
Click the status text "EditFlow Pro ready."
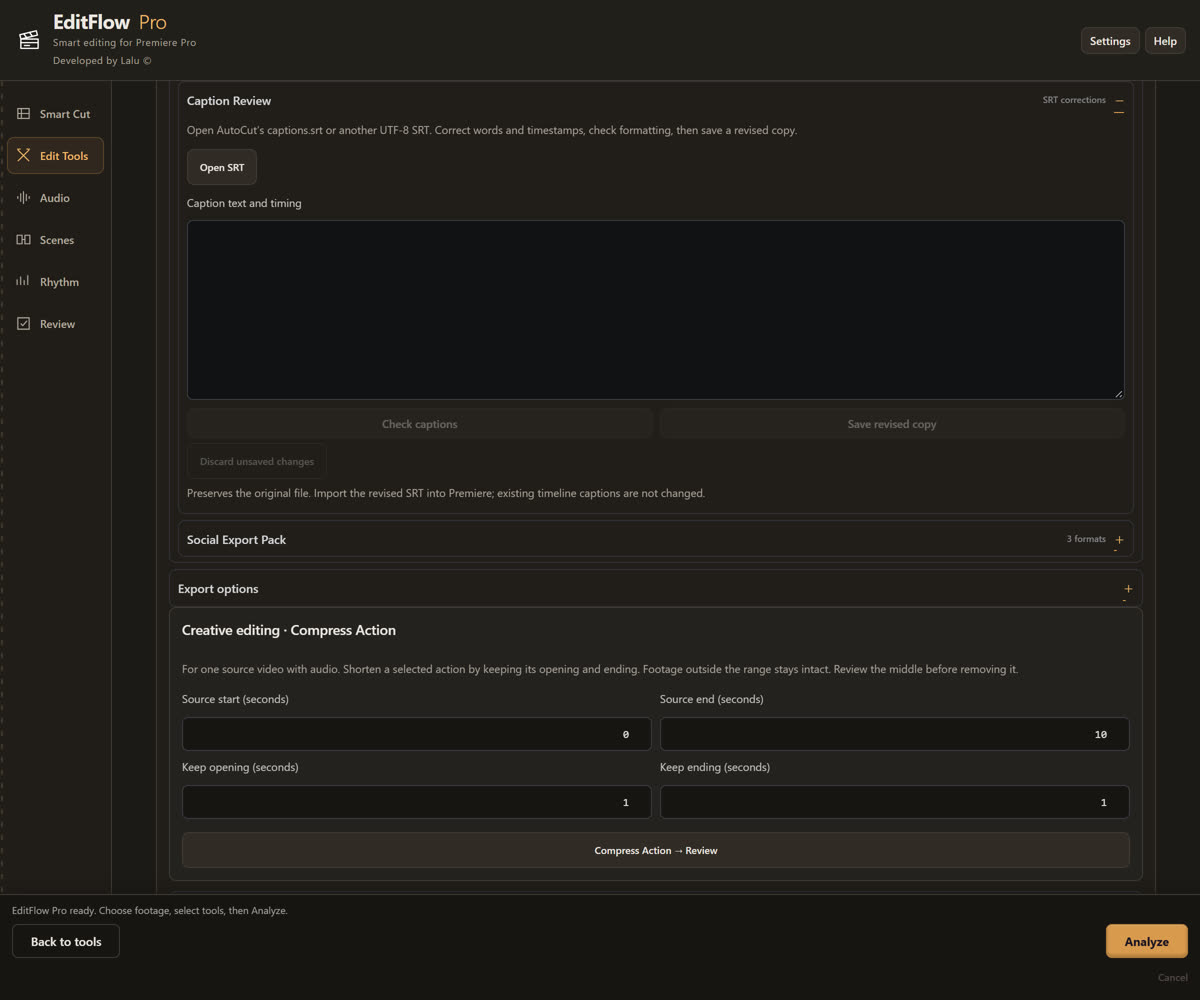tap(54, 911)
